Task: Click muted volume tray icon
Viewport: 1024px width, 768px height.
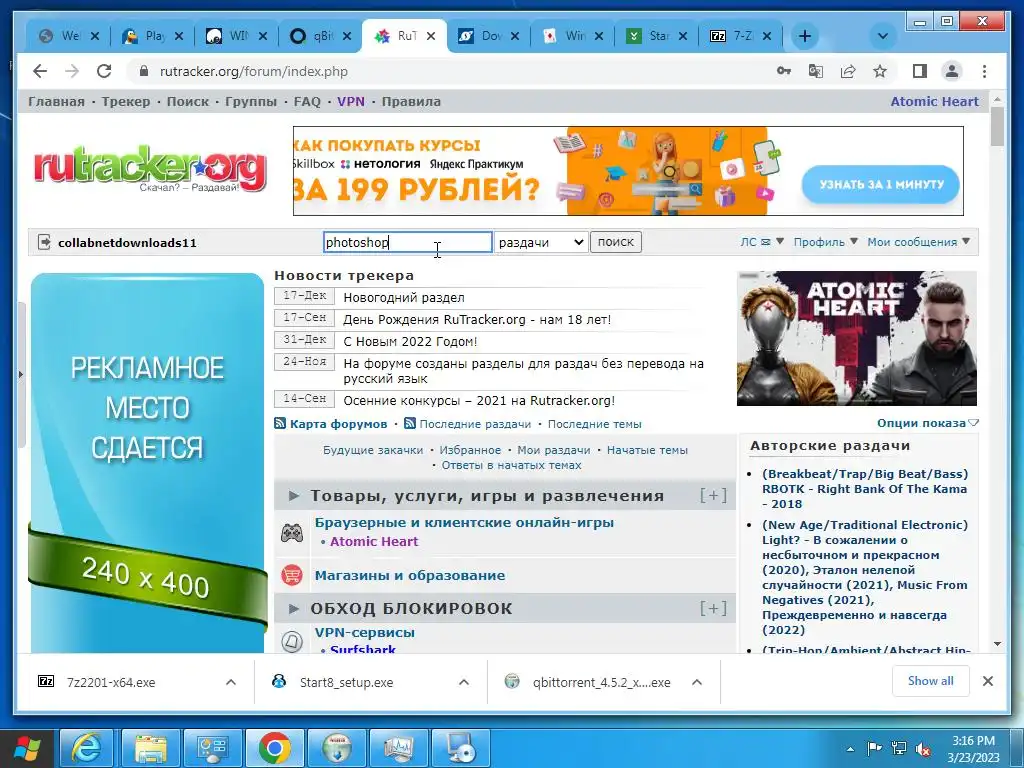Action: pyautogui.click(x=923, y=749)
